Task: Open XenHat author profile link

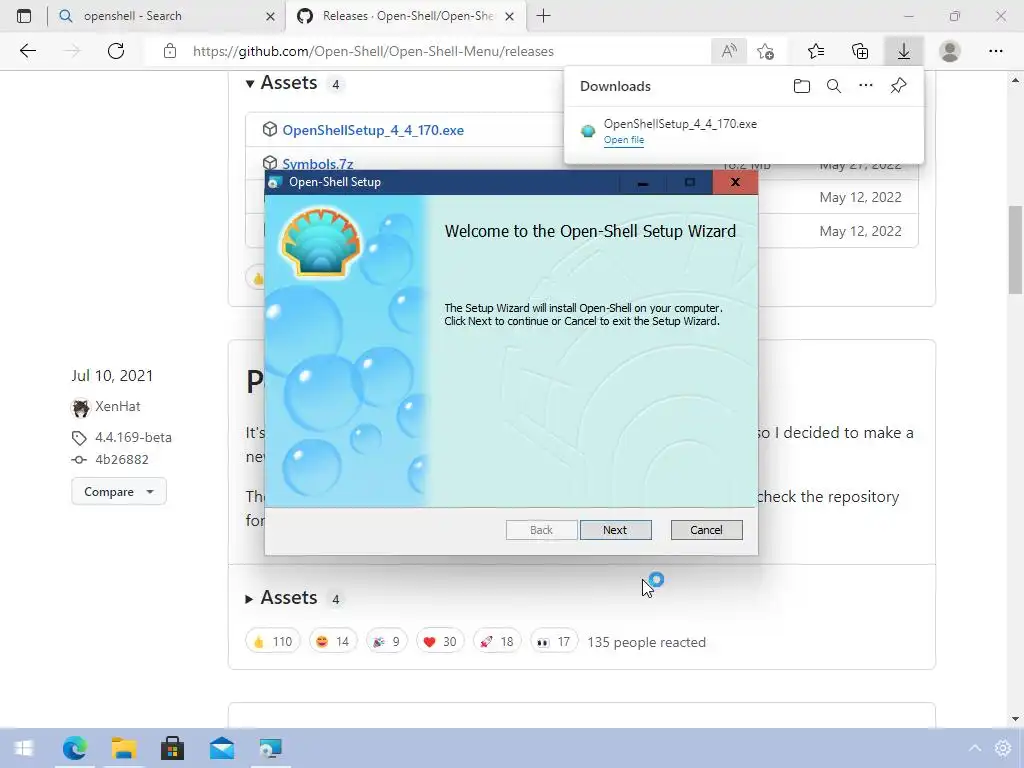Action: pos(118,406)
